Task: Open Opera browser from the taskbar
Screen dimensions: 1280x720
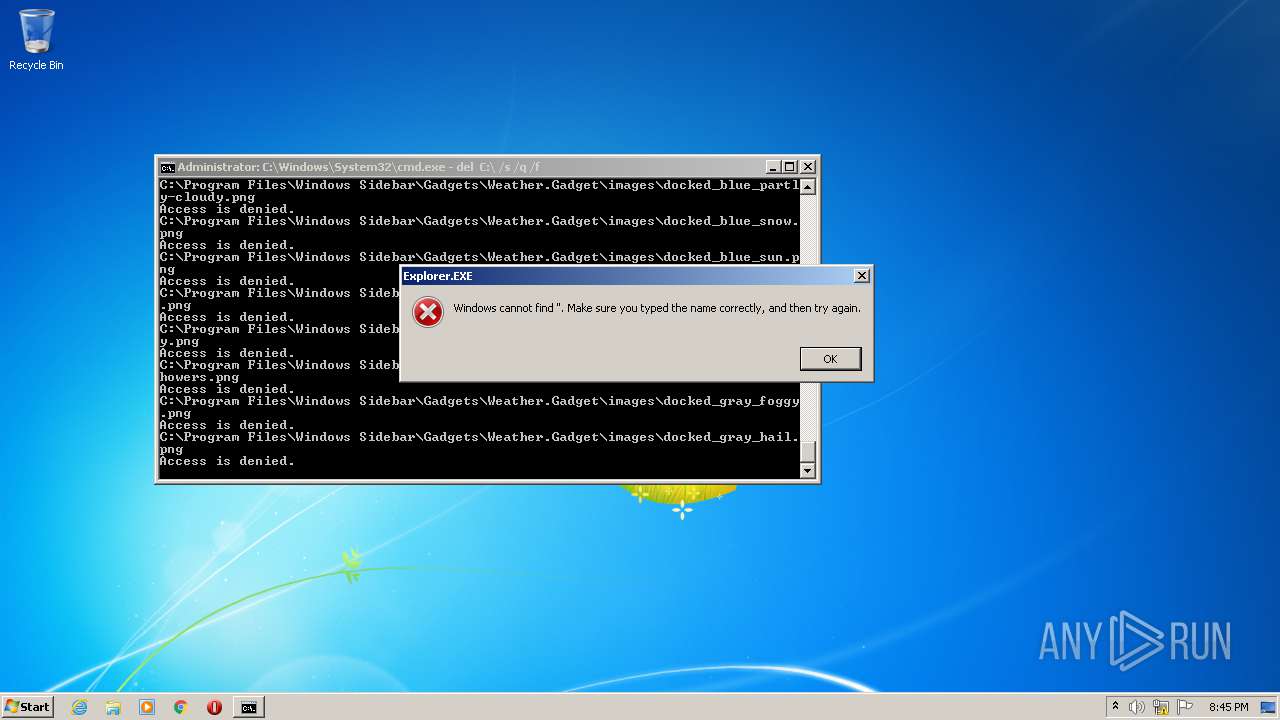Action: [x=214, y=707]
